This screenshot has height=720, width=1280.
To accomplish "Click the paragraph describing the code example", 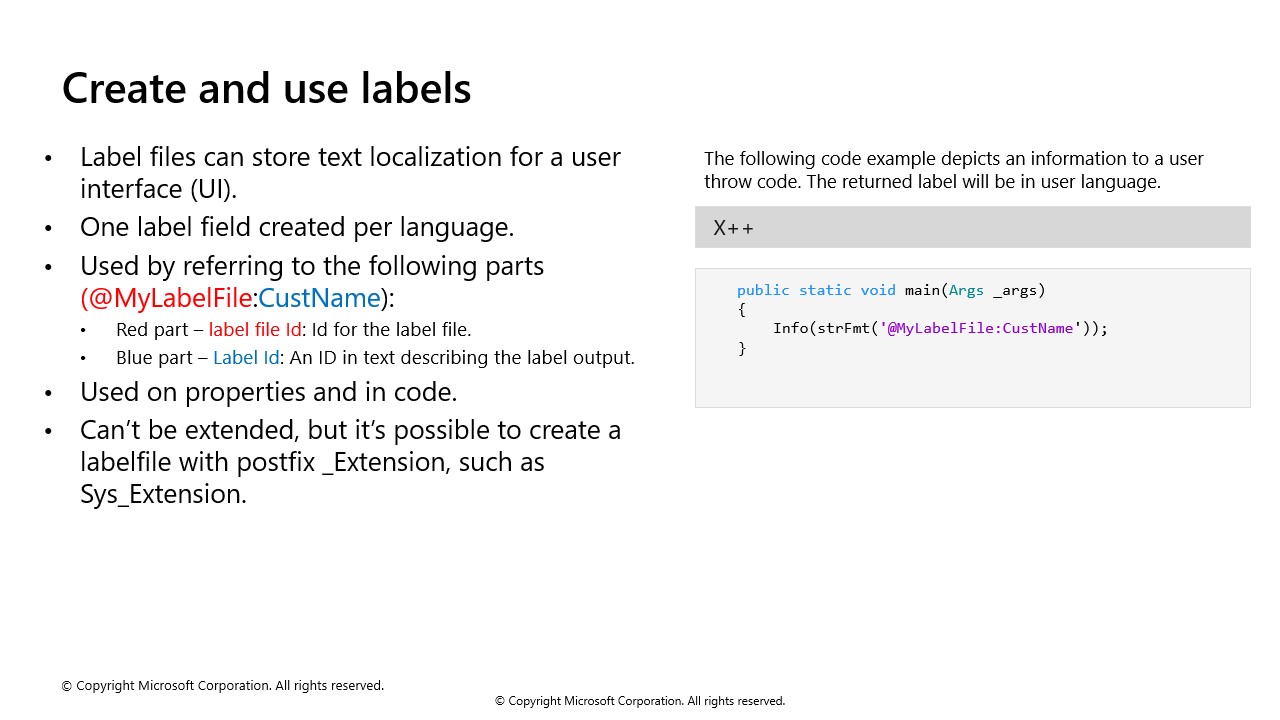I will click(x=953, y=170).
